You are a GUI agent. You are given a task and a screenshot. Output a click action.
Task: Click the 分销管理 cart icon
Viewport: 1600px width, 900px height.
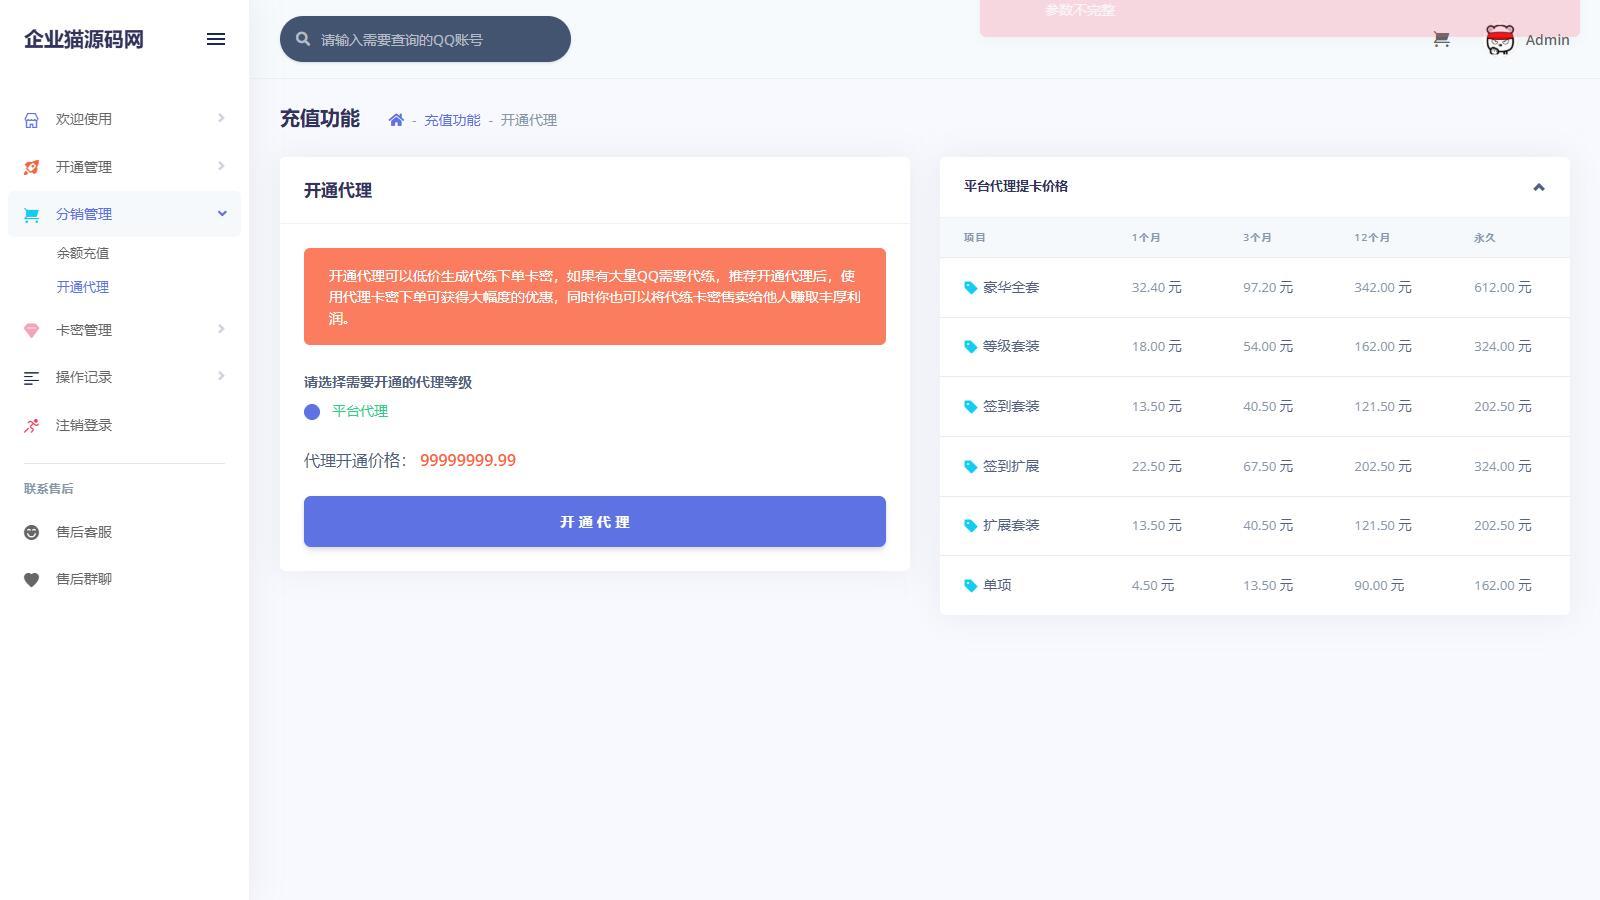coord(32,214)
